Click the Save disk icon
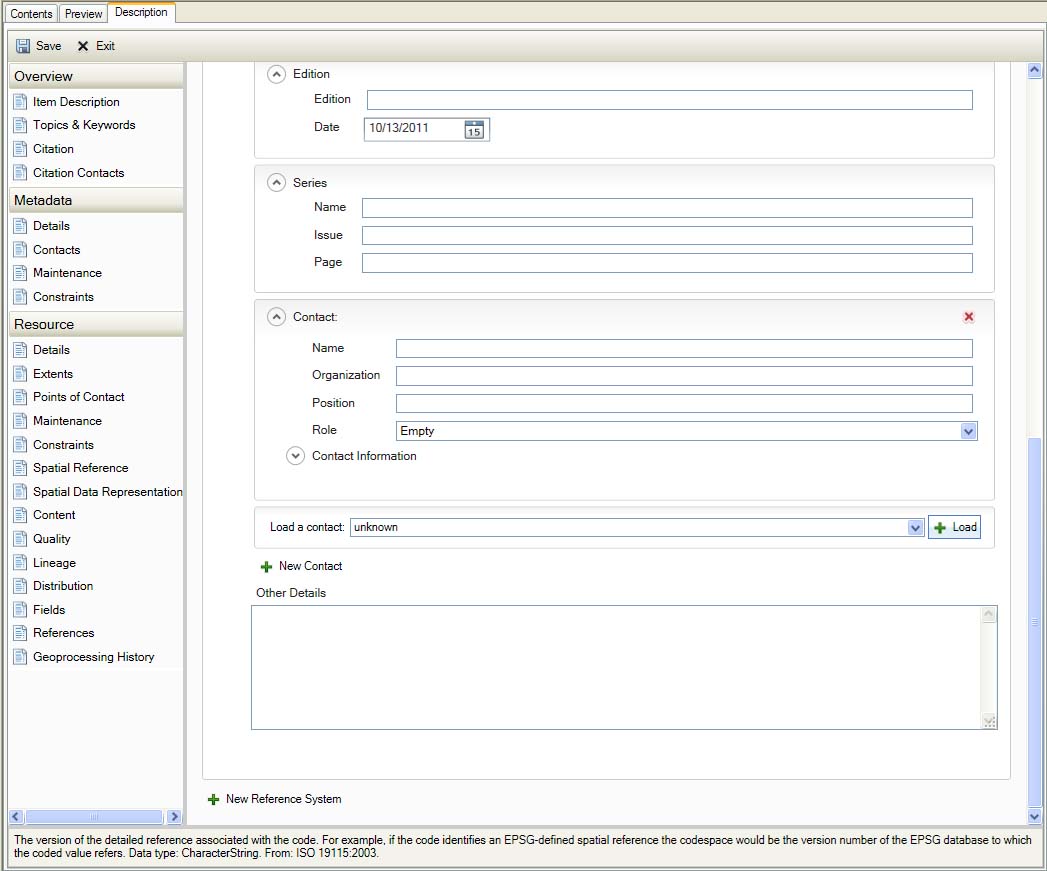Image resolution: width=1047 pixels, height=871 pixels. click(23, 46)
